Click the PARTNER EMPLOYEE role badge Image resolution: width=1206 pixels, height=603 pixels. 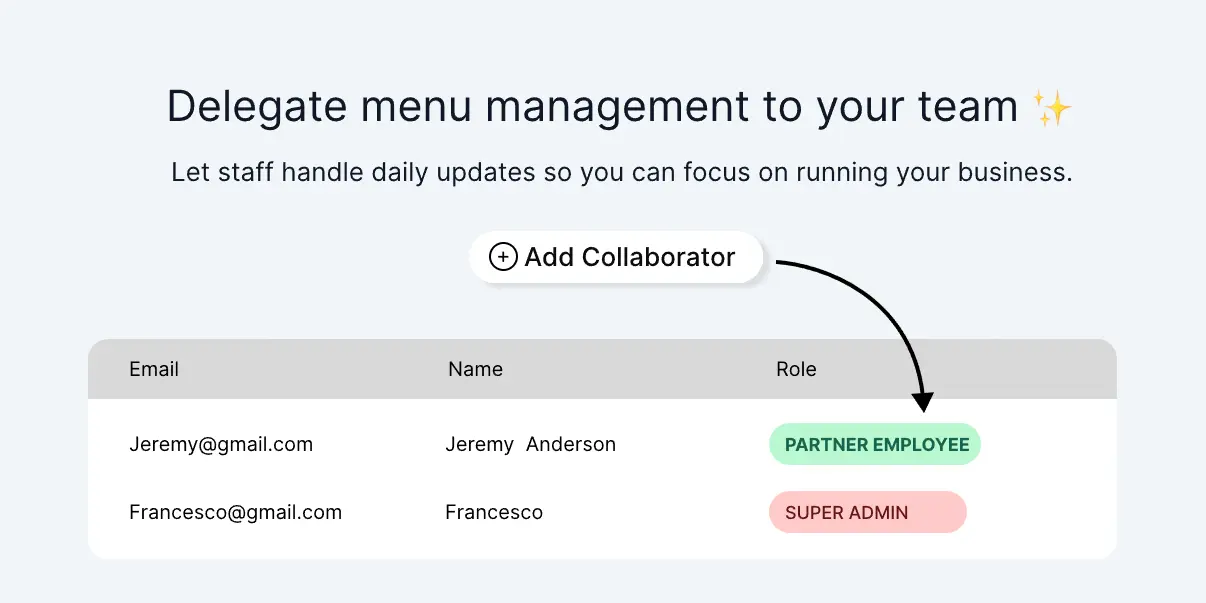pos(874,444)
